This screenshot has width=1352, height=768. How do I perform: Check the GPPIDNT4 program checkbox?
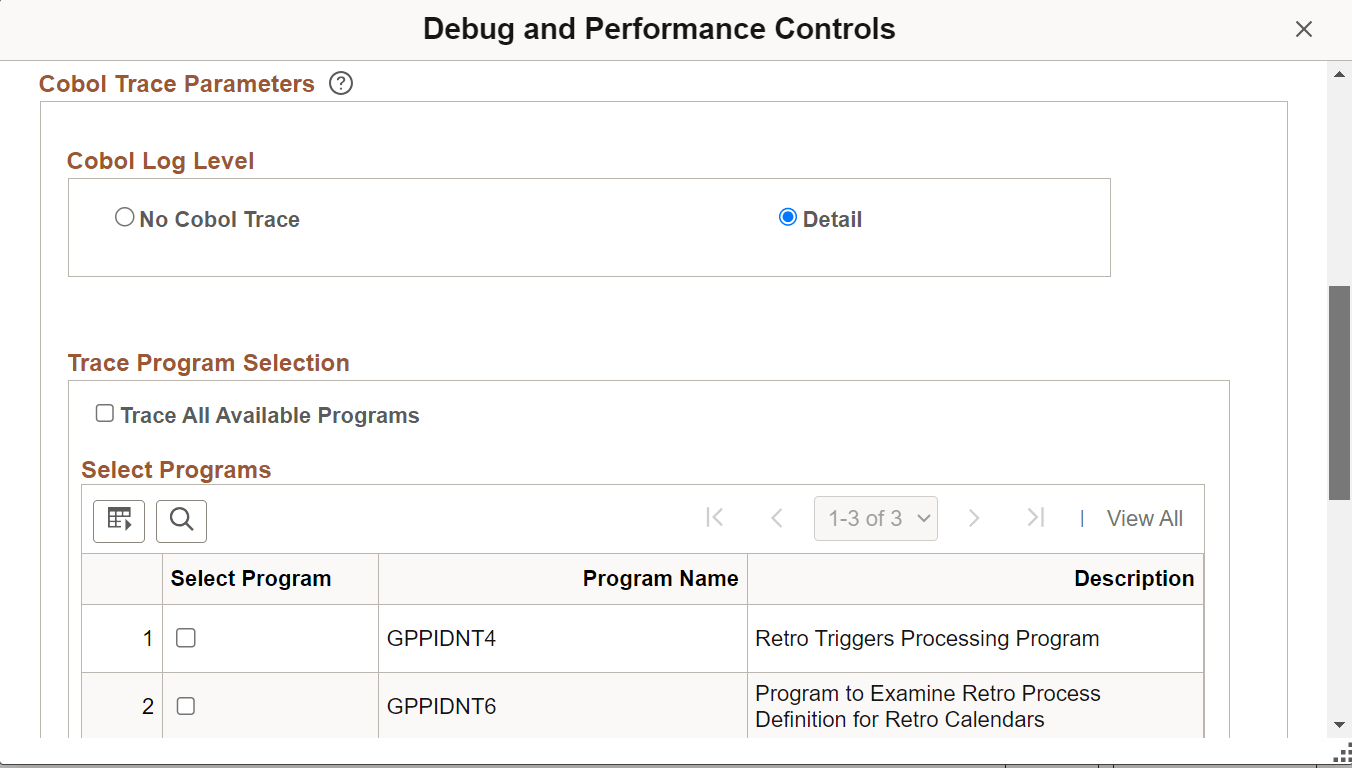[185, 638]
